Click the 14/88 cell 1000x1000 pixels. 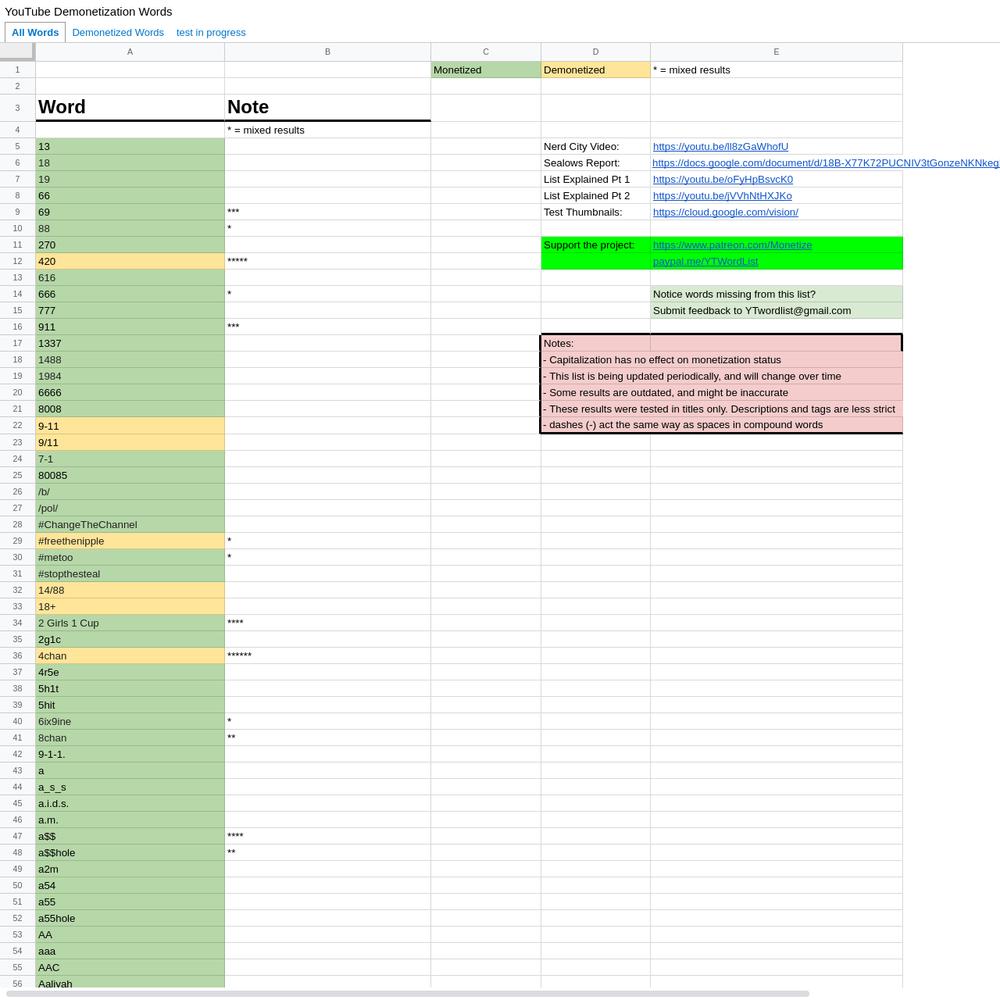pyautogui.click(x=130, y=590)
